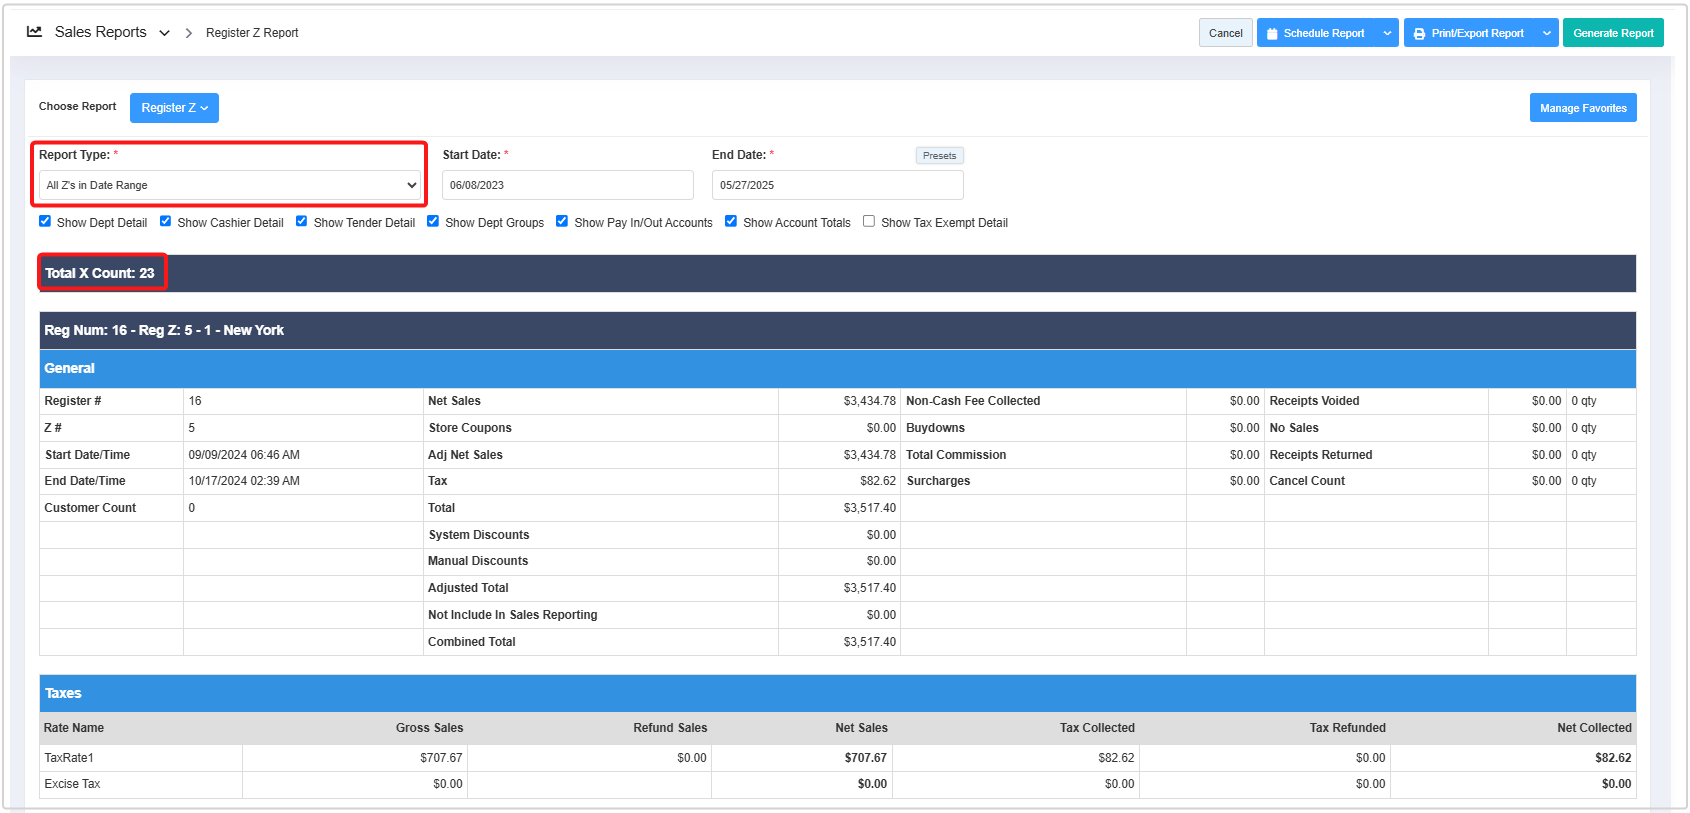
Task: Expand the Sales Reports chevron menu
Action: pos(164,33)
